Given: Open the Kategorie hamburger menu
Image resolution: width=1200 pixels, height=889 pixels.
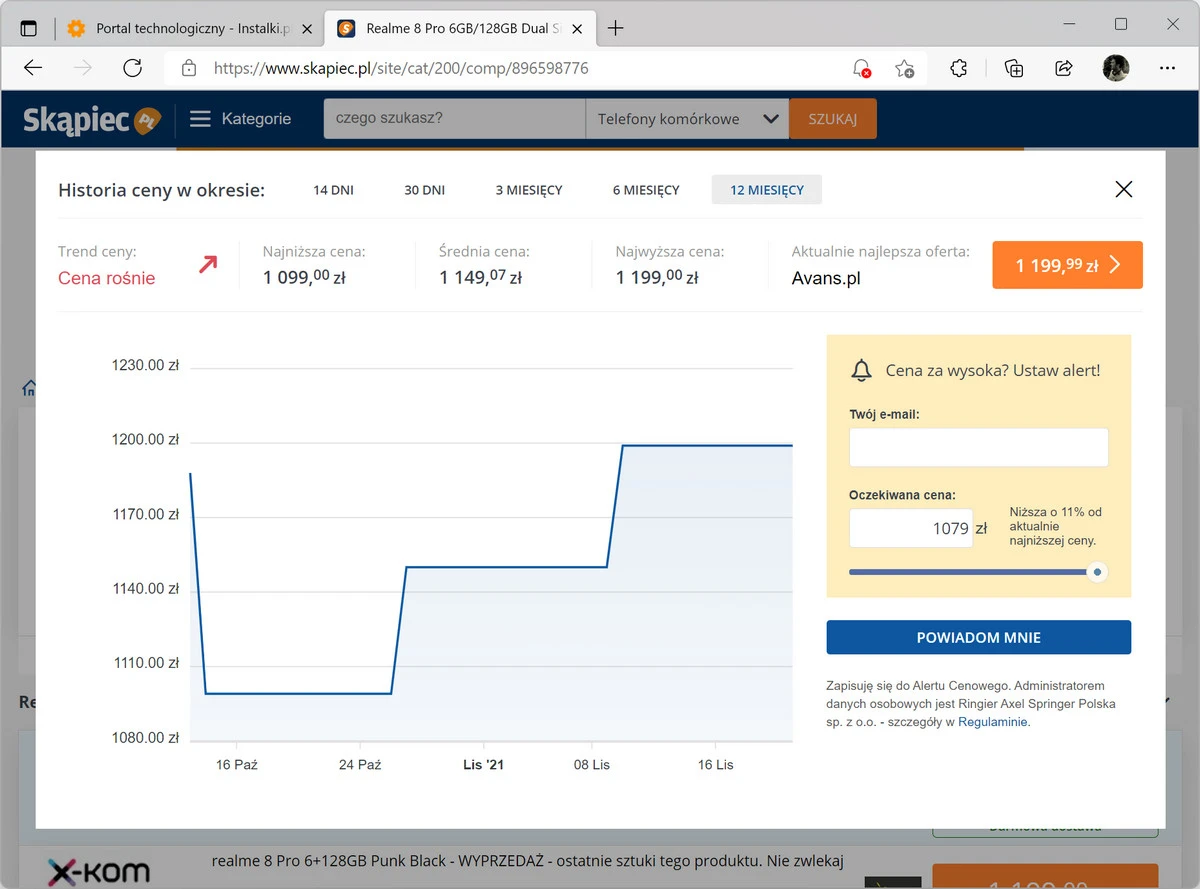Looking at the screenshot, I should [240, 119].
